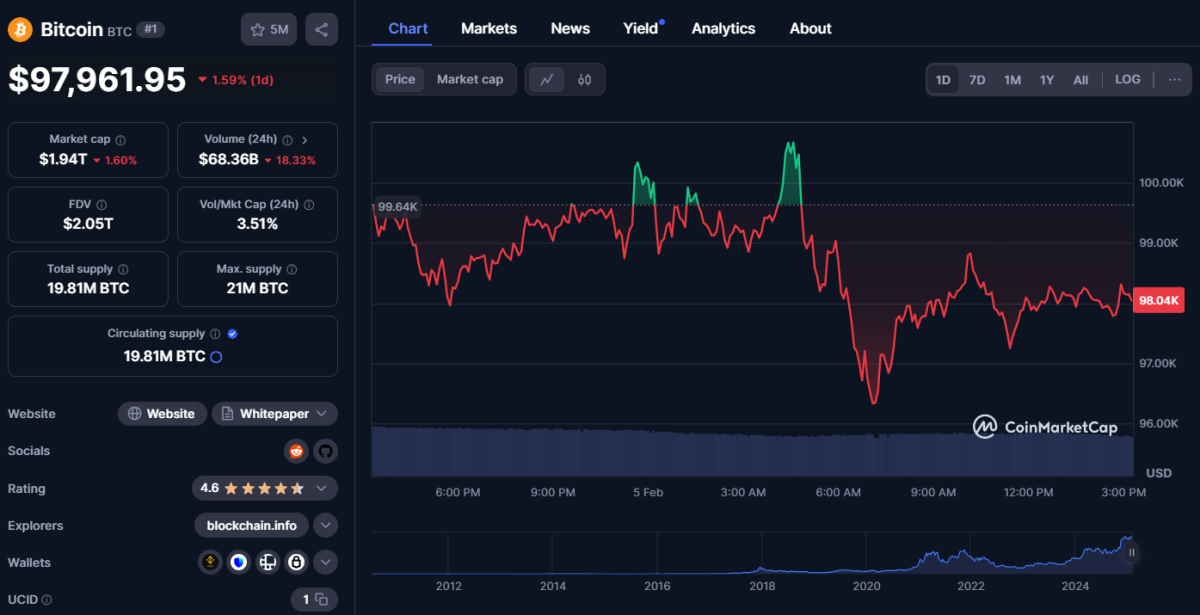Switch to the Analytics tab

tap(723, 28)
